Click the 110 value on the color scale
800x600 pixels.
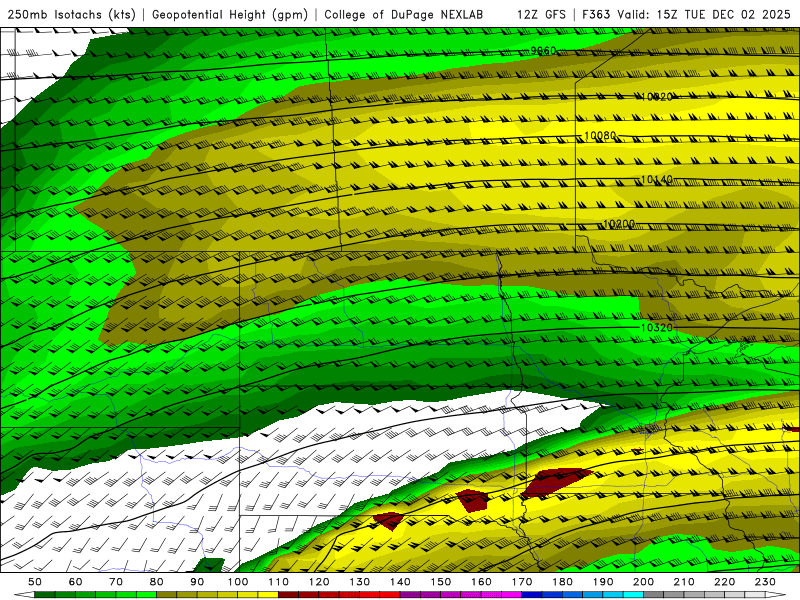279,582
